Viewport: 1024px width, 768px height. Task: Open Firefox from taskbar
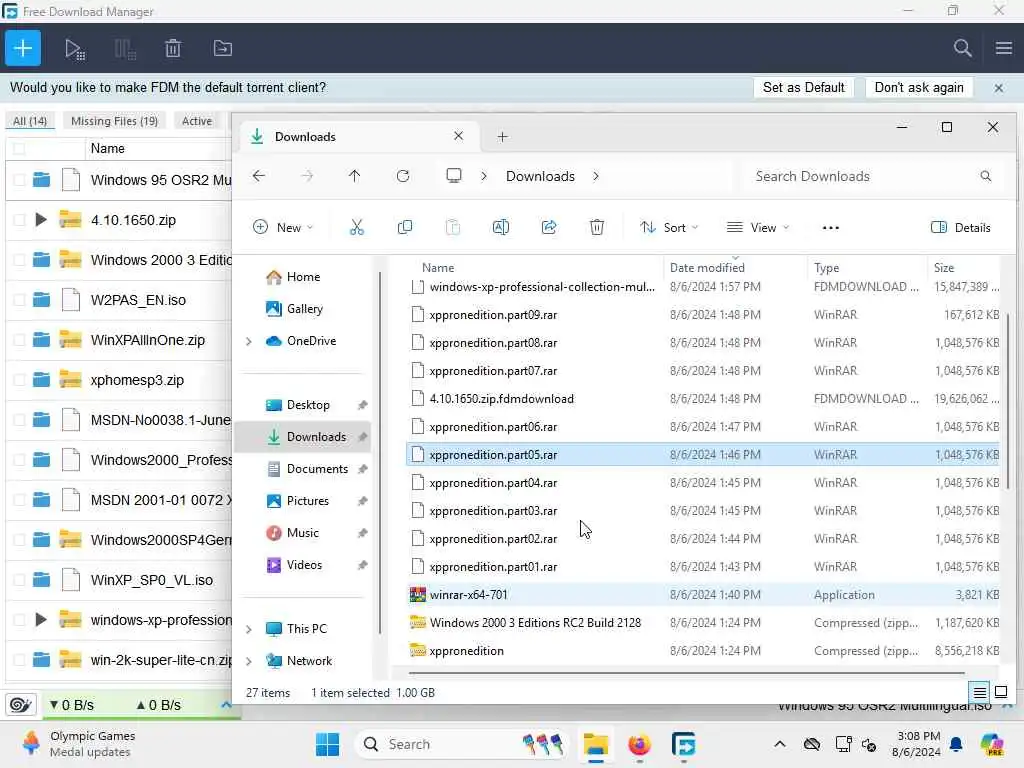639,744
